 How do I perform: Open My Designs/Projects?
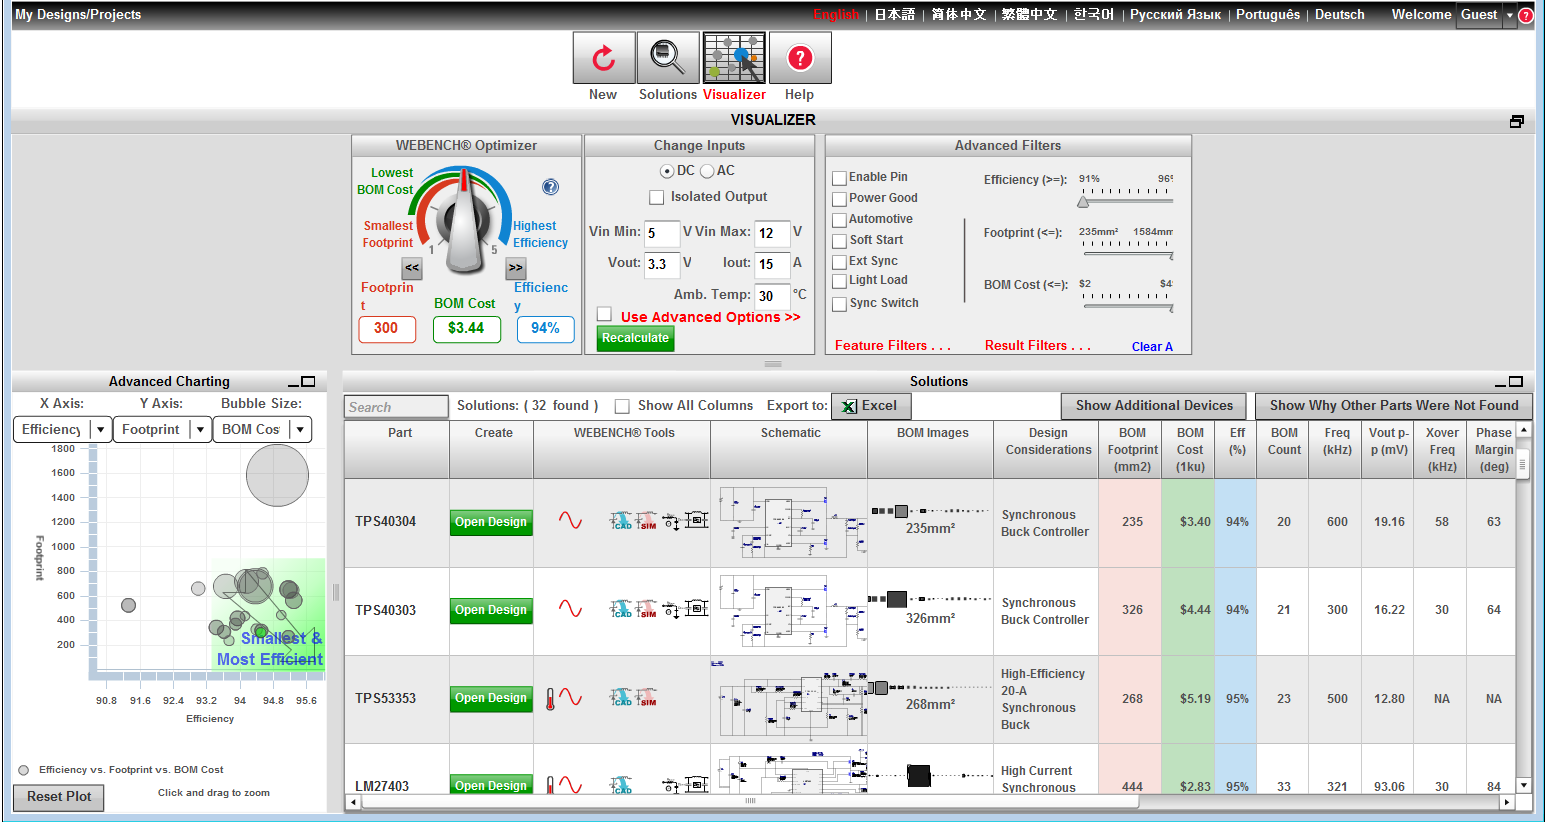(78, 15)
